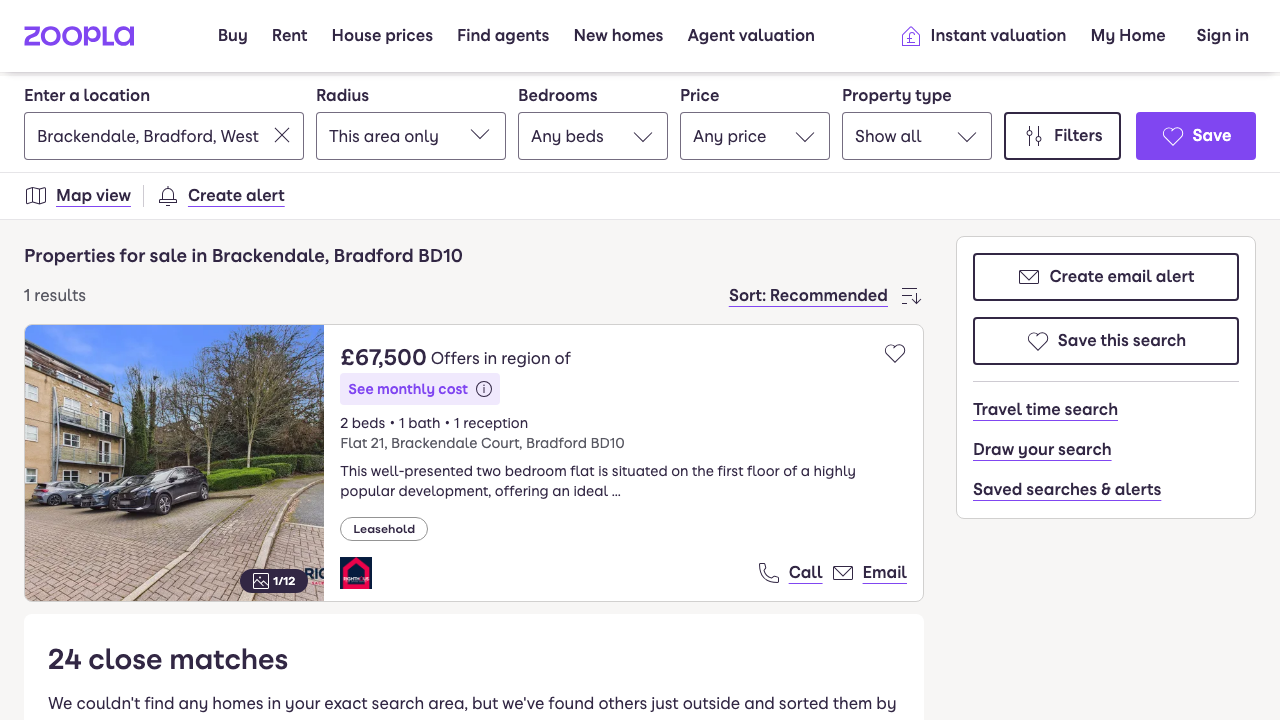Open sort options via the sort arrow icon
1280x720 pixels.
[x=910, y=296]
